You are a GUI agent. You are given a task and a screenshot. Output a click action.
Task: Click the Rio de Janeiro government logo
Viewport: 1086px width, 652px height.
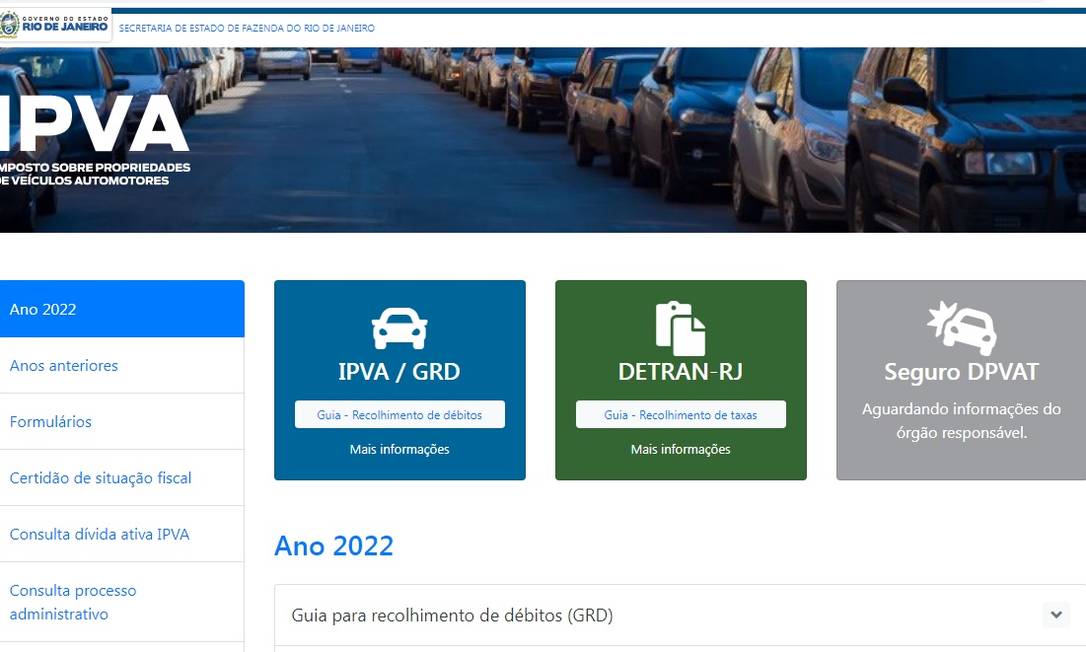tap(55, 25)
